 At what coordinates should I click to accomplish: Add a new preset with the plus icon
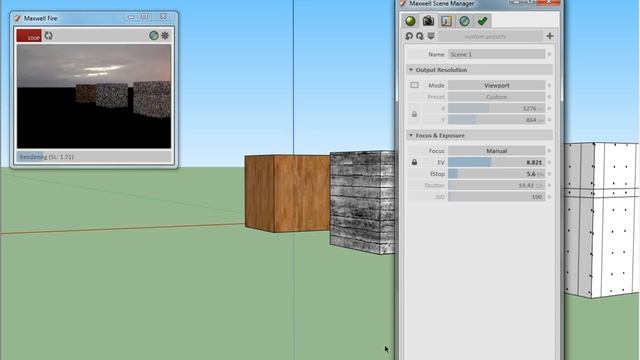point(550,36)
